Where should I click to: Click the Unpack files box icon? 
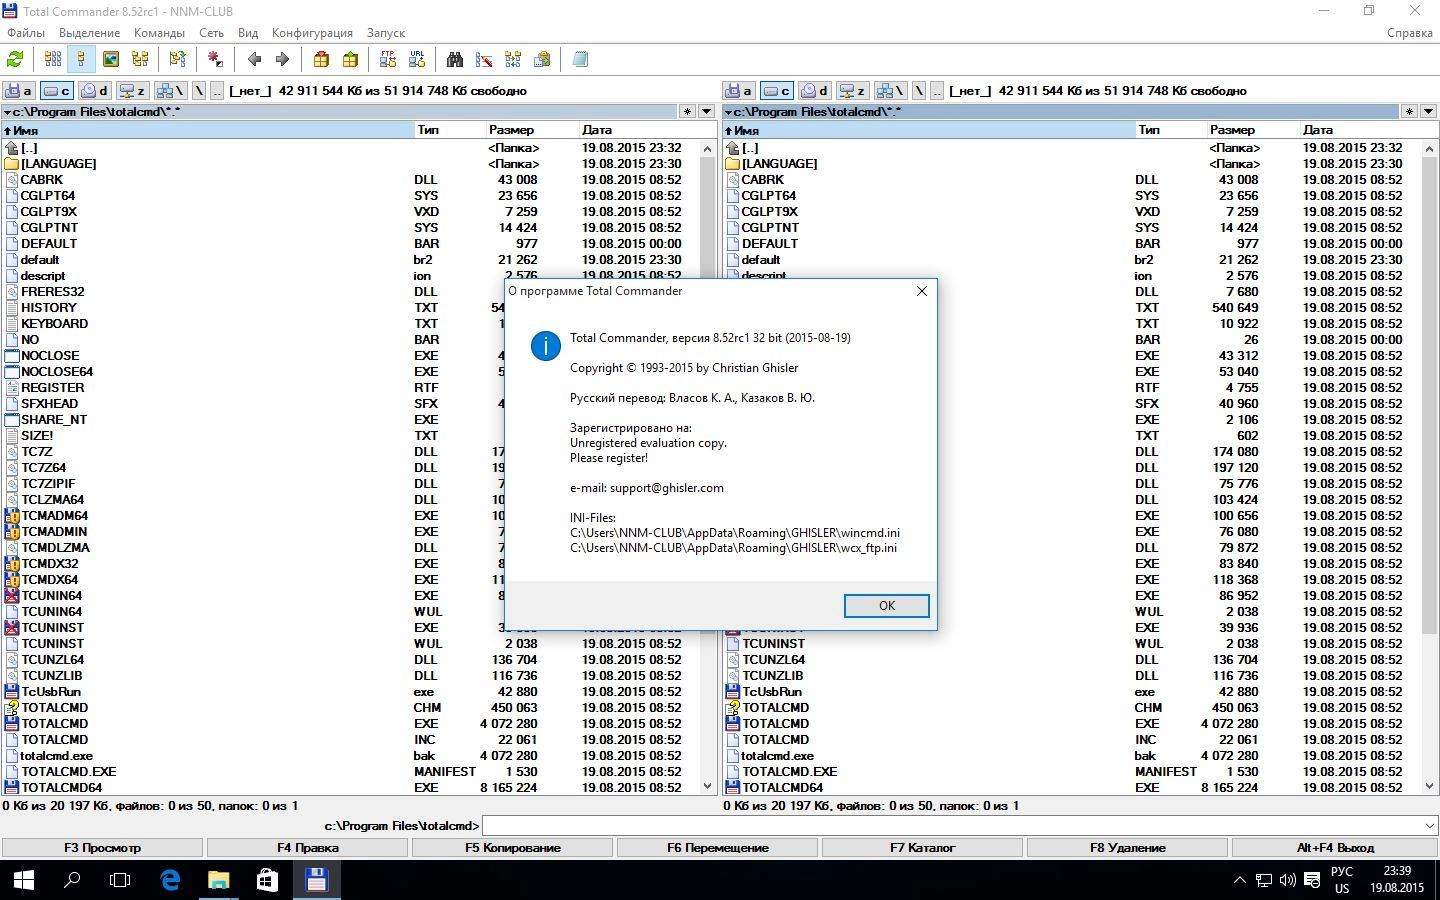tap(350, 59)
